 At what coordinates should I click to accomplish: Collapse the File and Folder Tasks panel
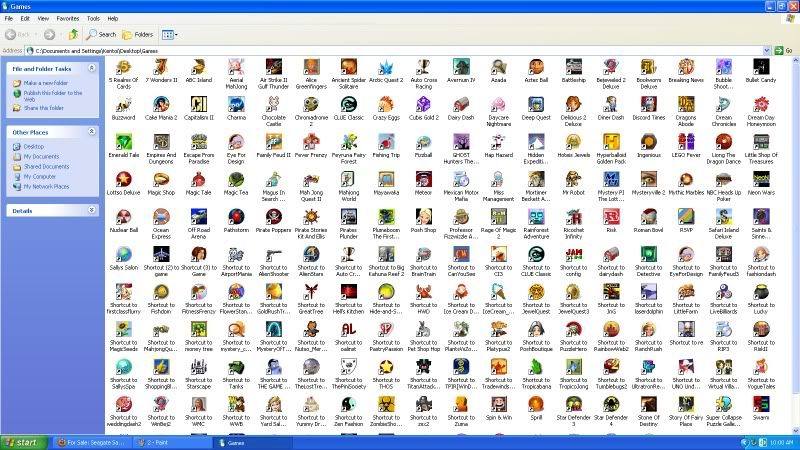coord(92,68)
